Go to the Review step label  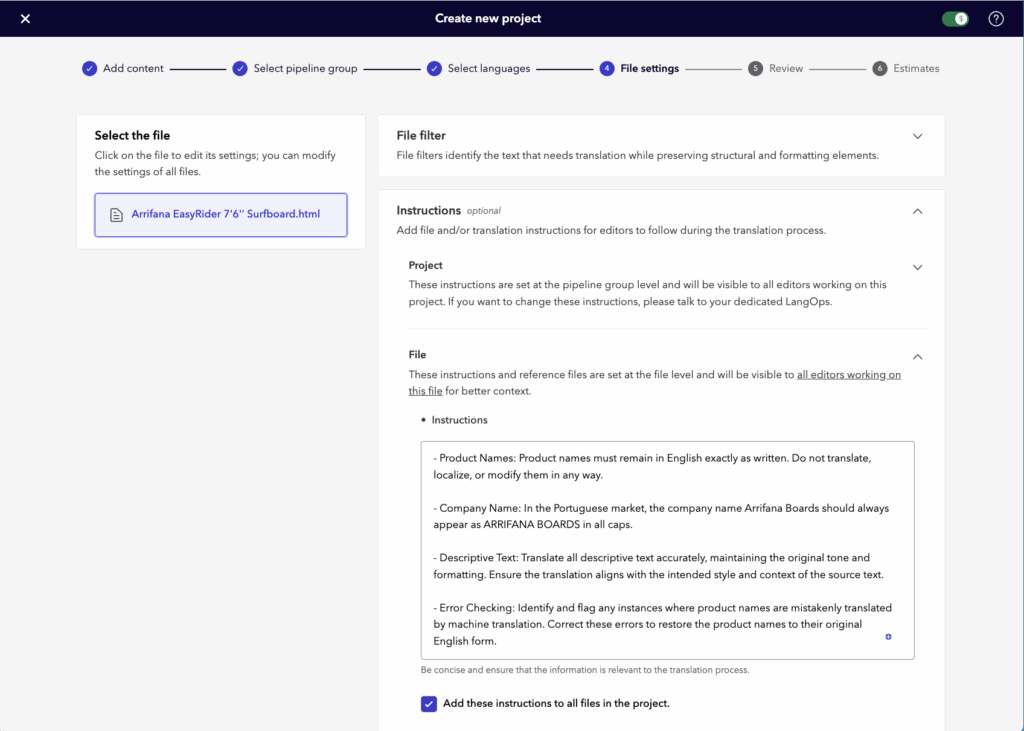pos(786,69)
